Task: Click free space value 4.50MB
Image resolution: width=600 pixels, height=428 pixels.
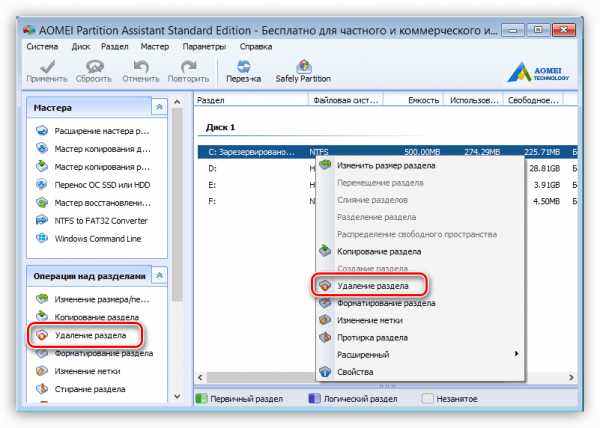Action: 546,202
